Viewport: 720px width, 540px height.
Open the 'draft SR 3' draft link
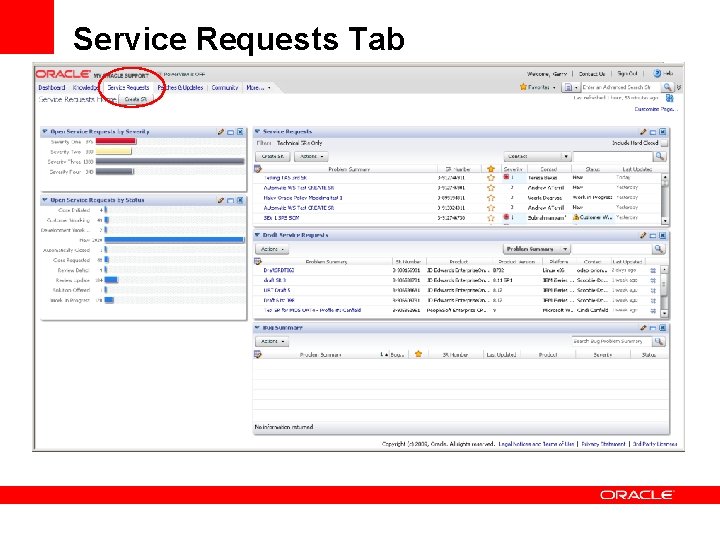pos(275,280)
